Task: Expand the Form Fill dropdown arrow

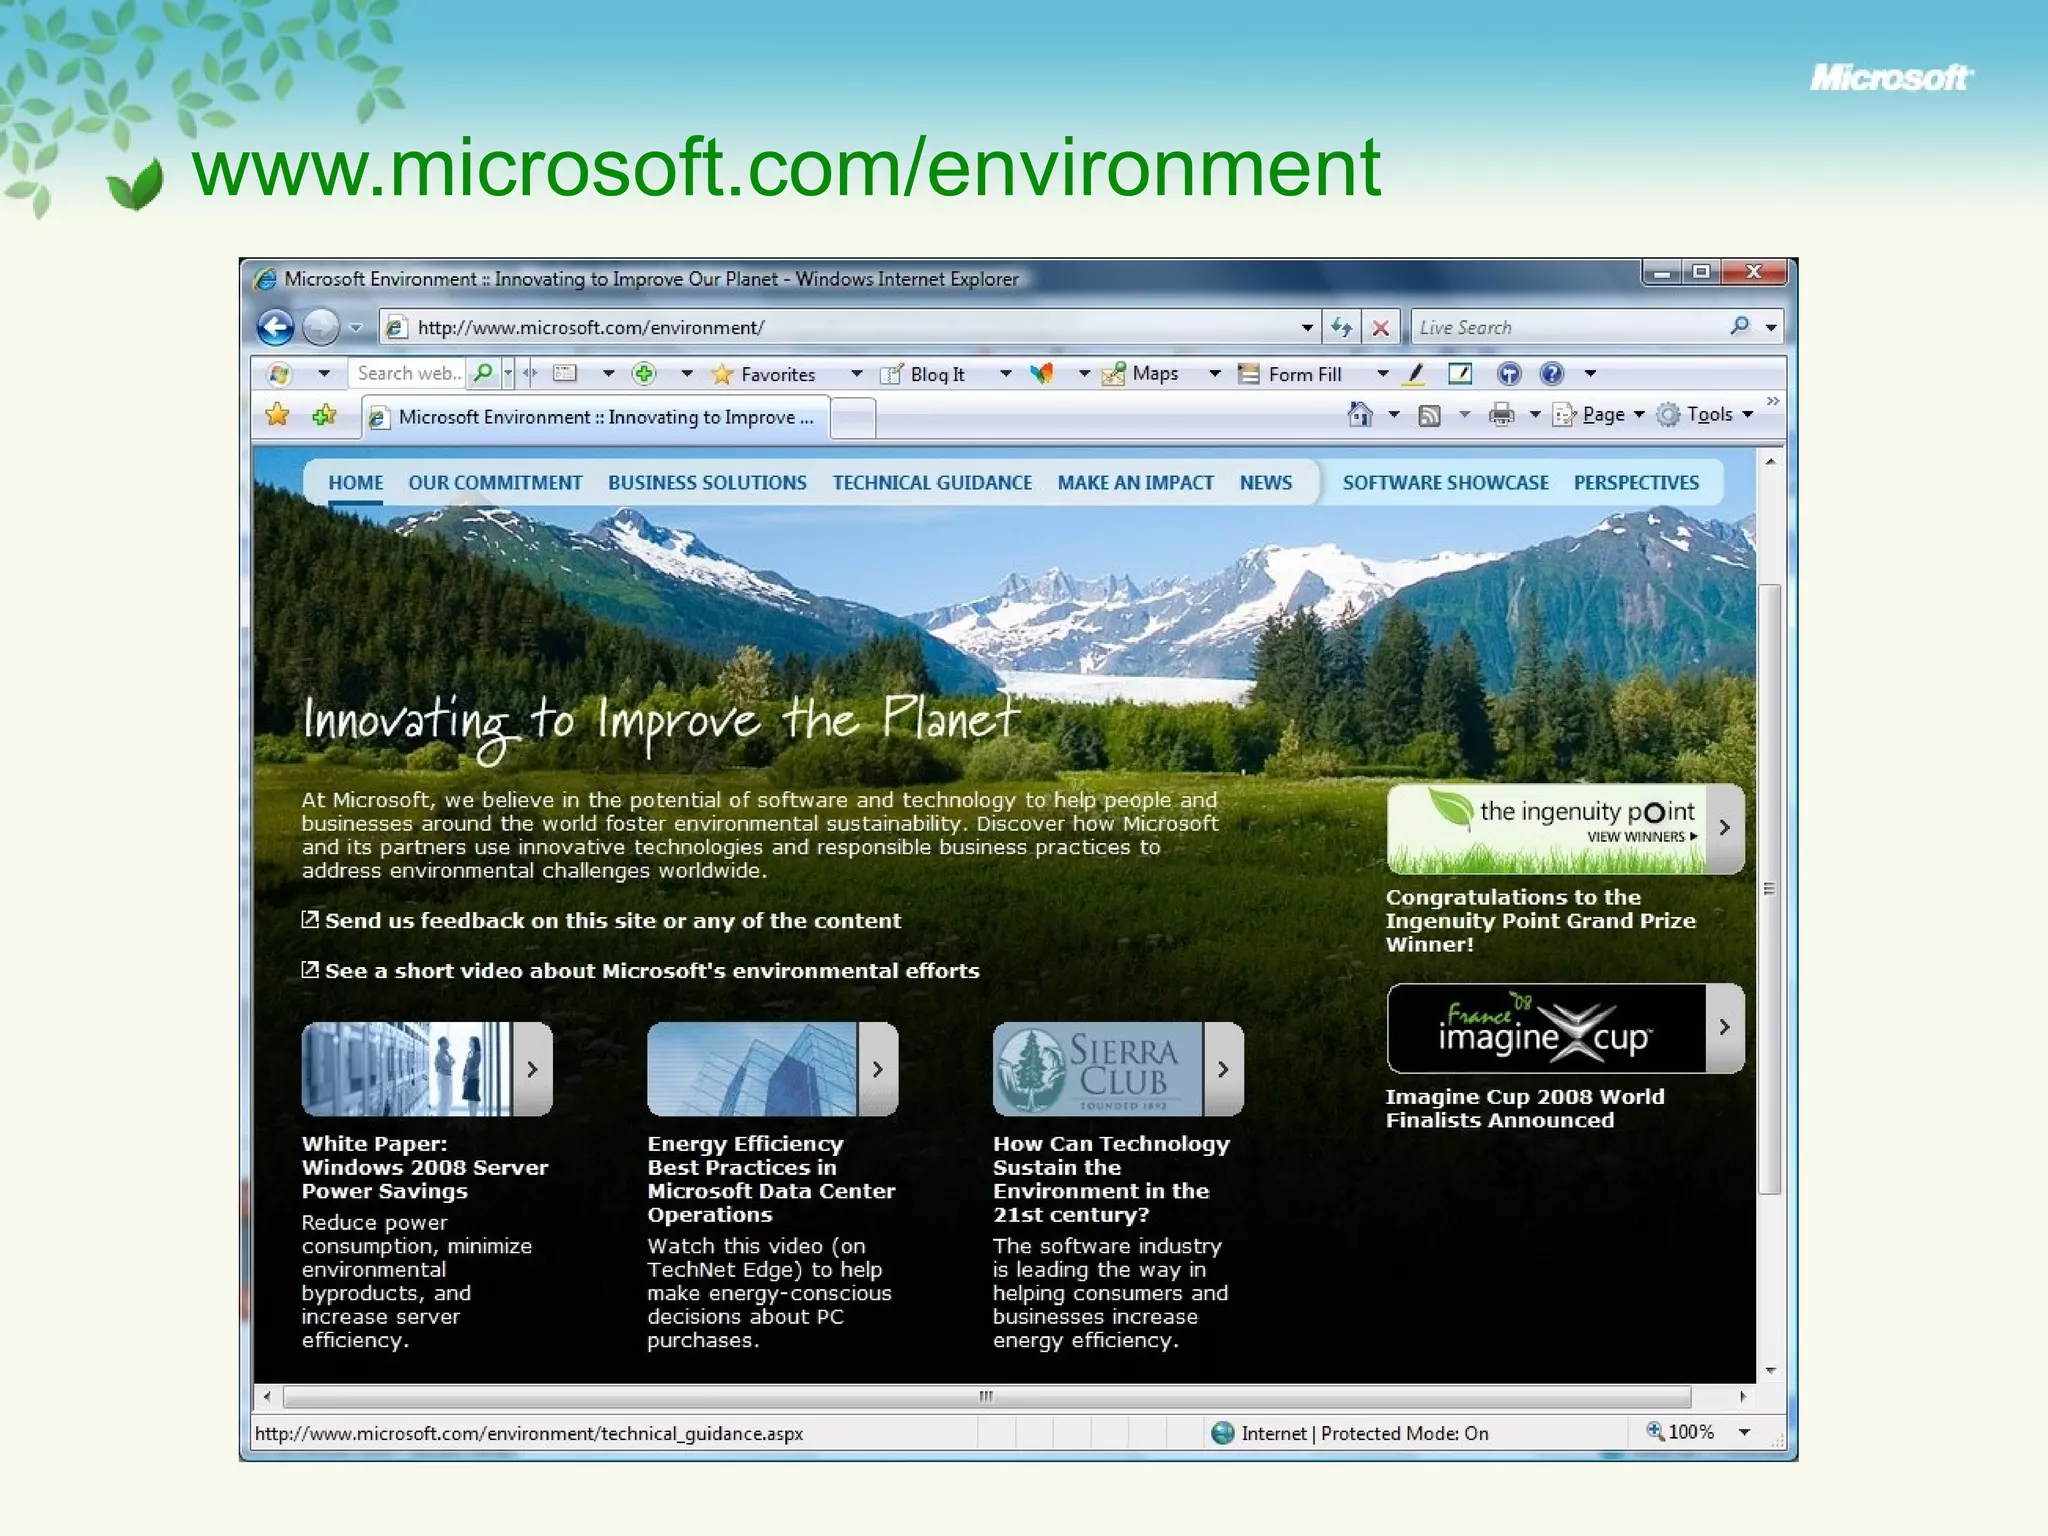Action: click(1382, 373)
